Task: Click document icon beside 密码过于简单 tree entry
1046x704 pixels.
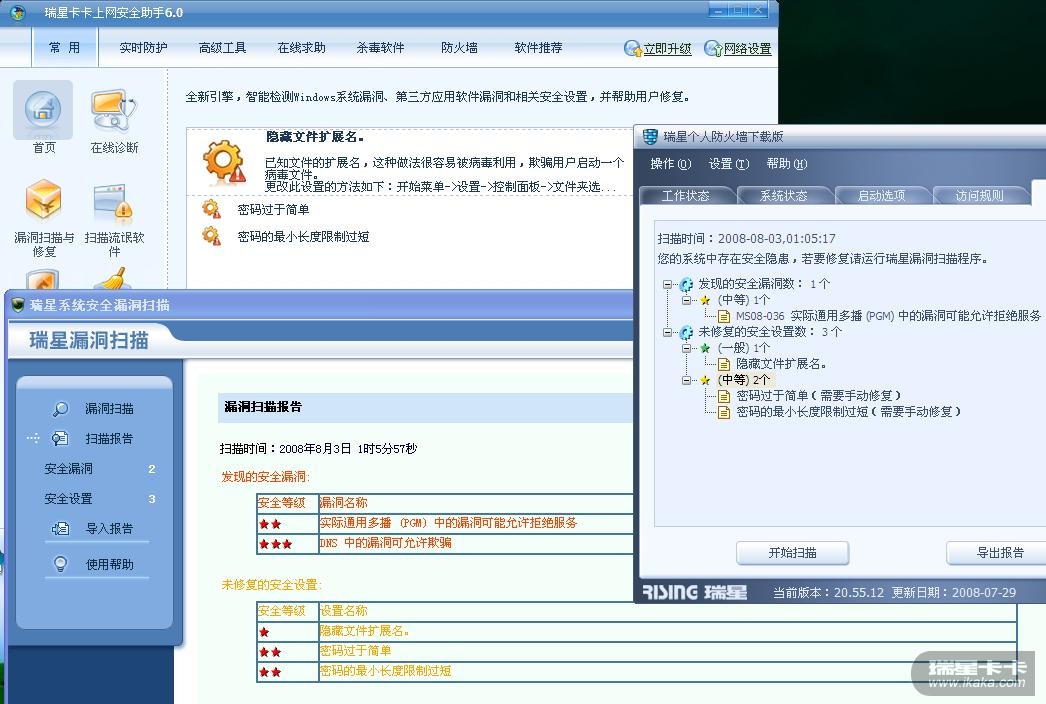Action: click(x=724, y=396)
